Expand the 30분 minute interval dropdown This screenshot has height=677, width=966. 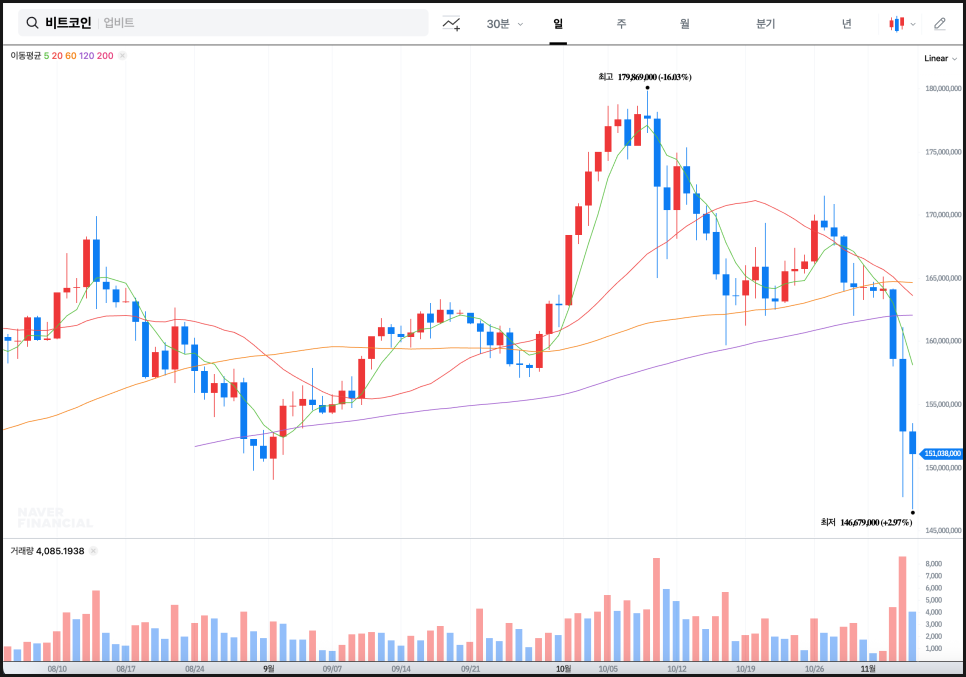505,23
